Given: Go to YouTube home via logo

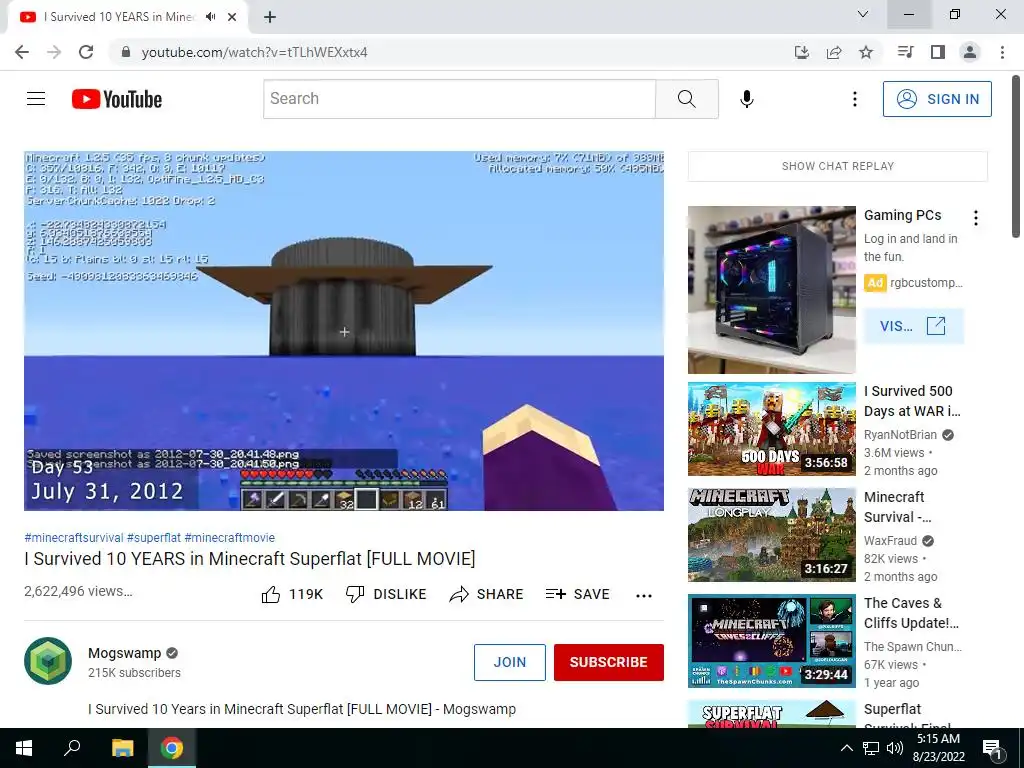Looking at the screenshot, I should (x=117, y=99).
